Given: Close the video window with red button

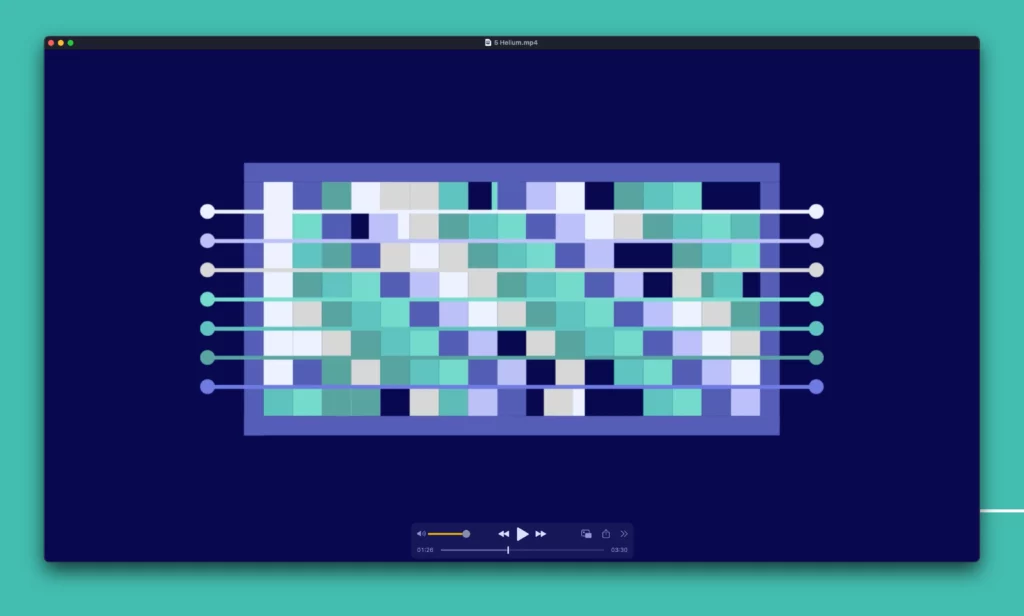Looking at the screenshot, I should click(51, 43).
